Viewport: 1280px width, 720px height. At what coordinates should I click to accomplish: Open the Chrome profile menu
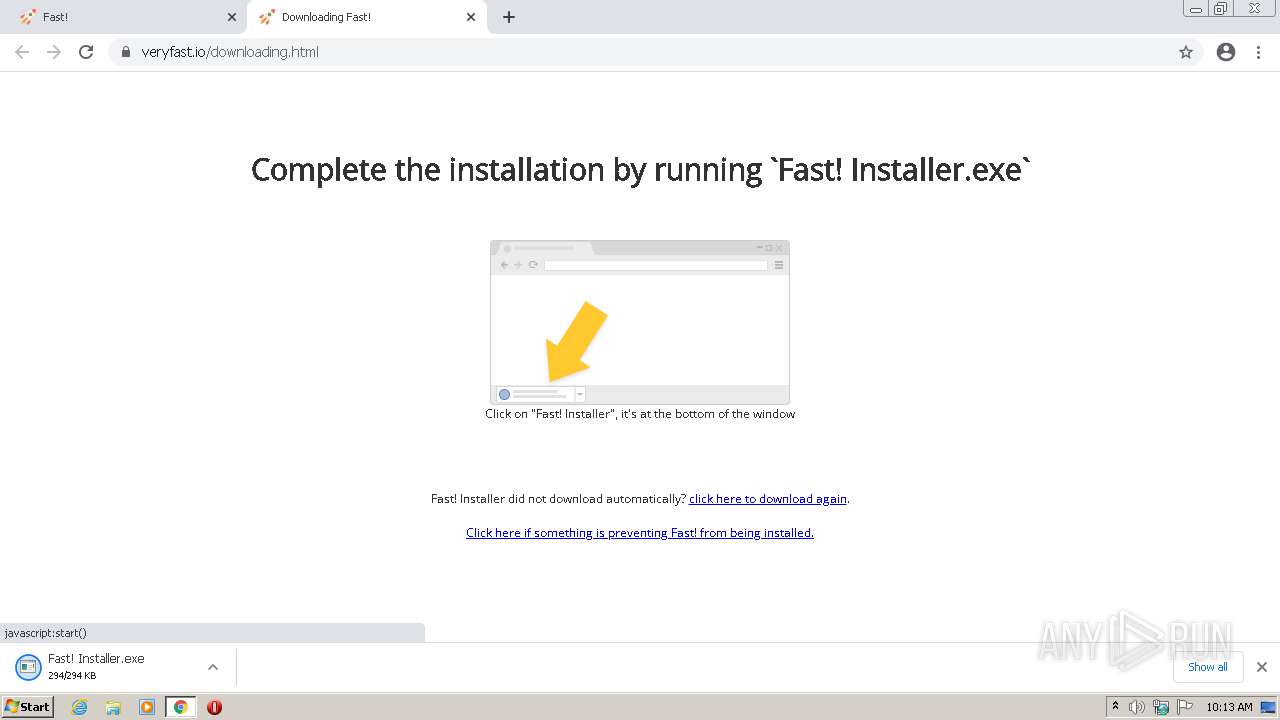click(x=1226, y=52)
